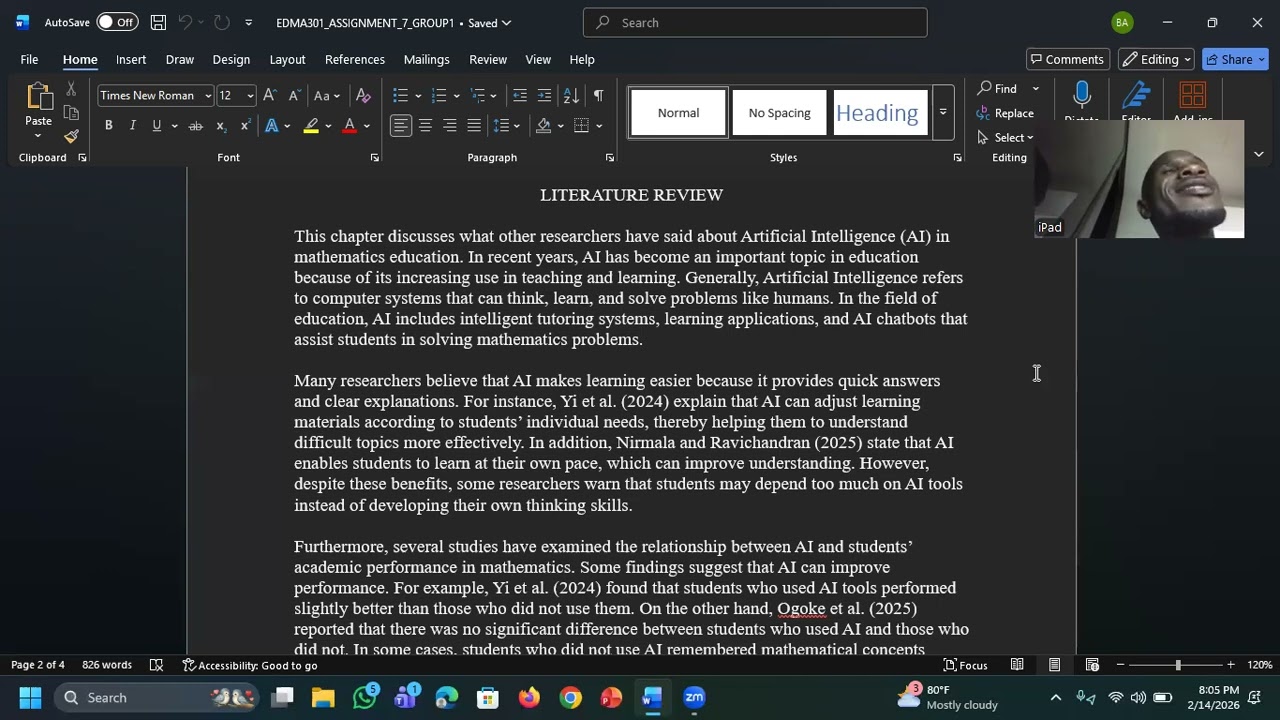Switch to the References tab

point(355,59)
